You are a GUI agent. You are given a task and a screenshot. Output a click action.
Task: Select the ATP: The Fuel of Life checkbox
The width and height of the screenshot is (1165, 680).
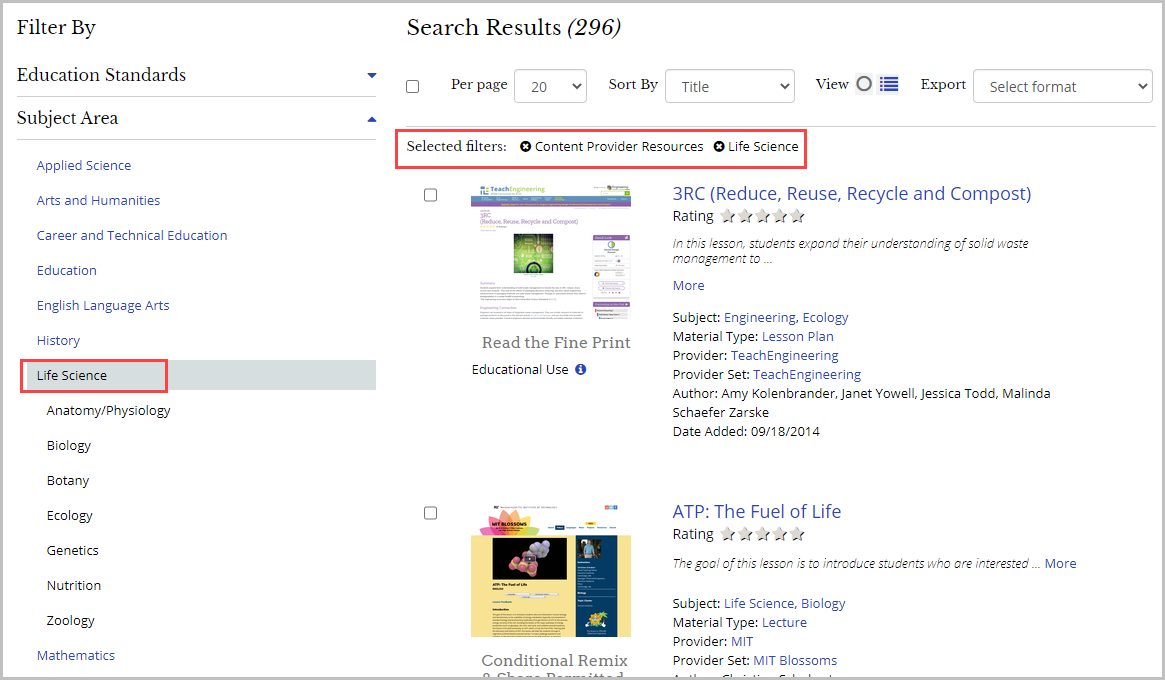click(430, 513)
